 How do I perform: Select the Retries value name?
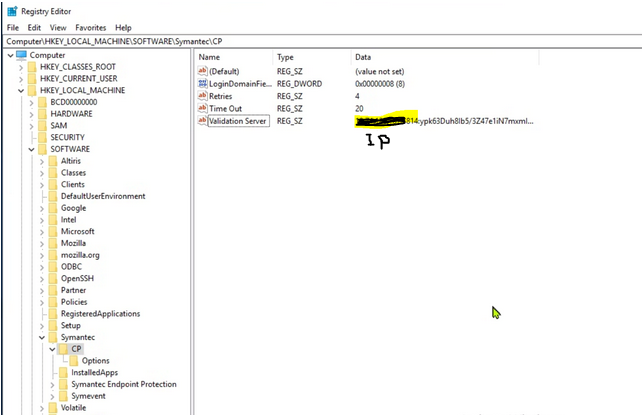[221, 96]
